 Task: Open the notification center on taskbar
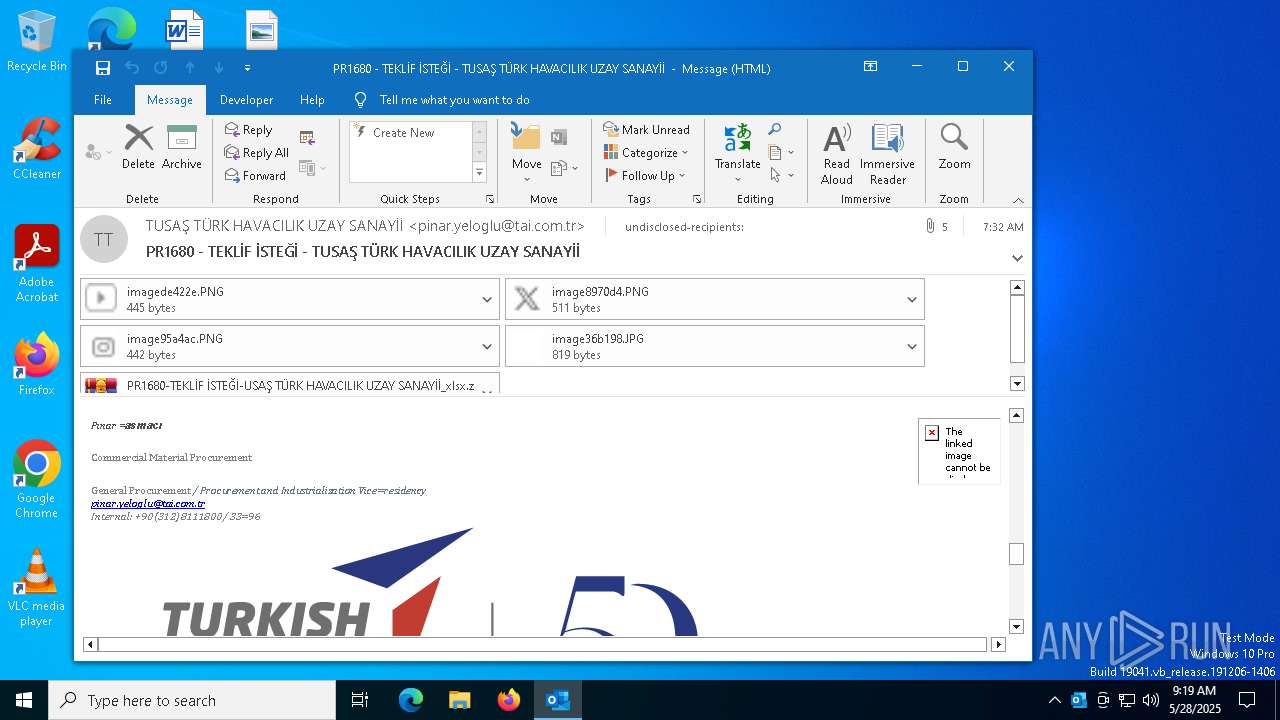pyautogui.click(x=1247, y=700)
